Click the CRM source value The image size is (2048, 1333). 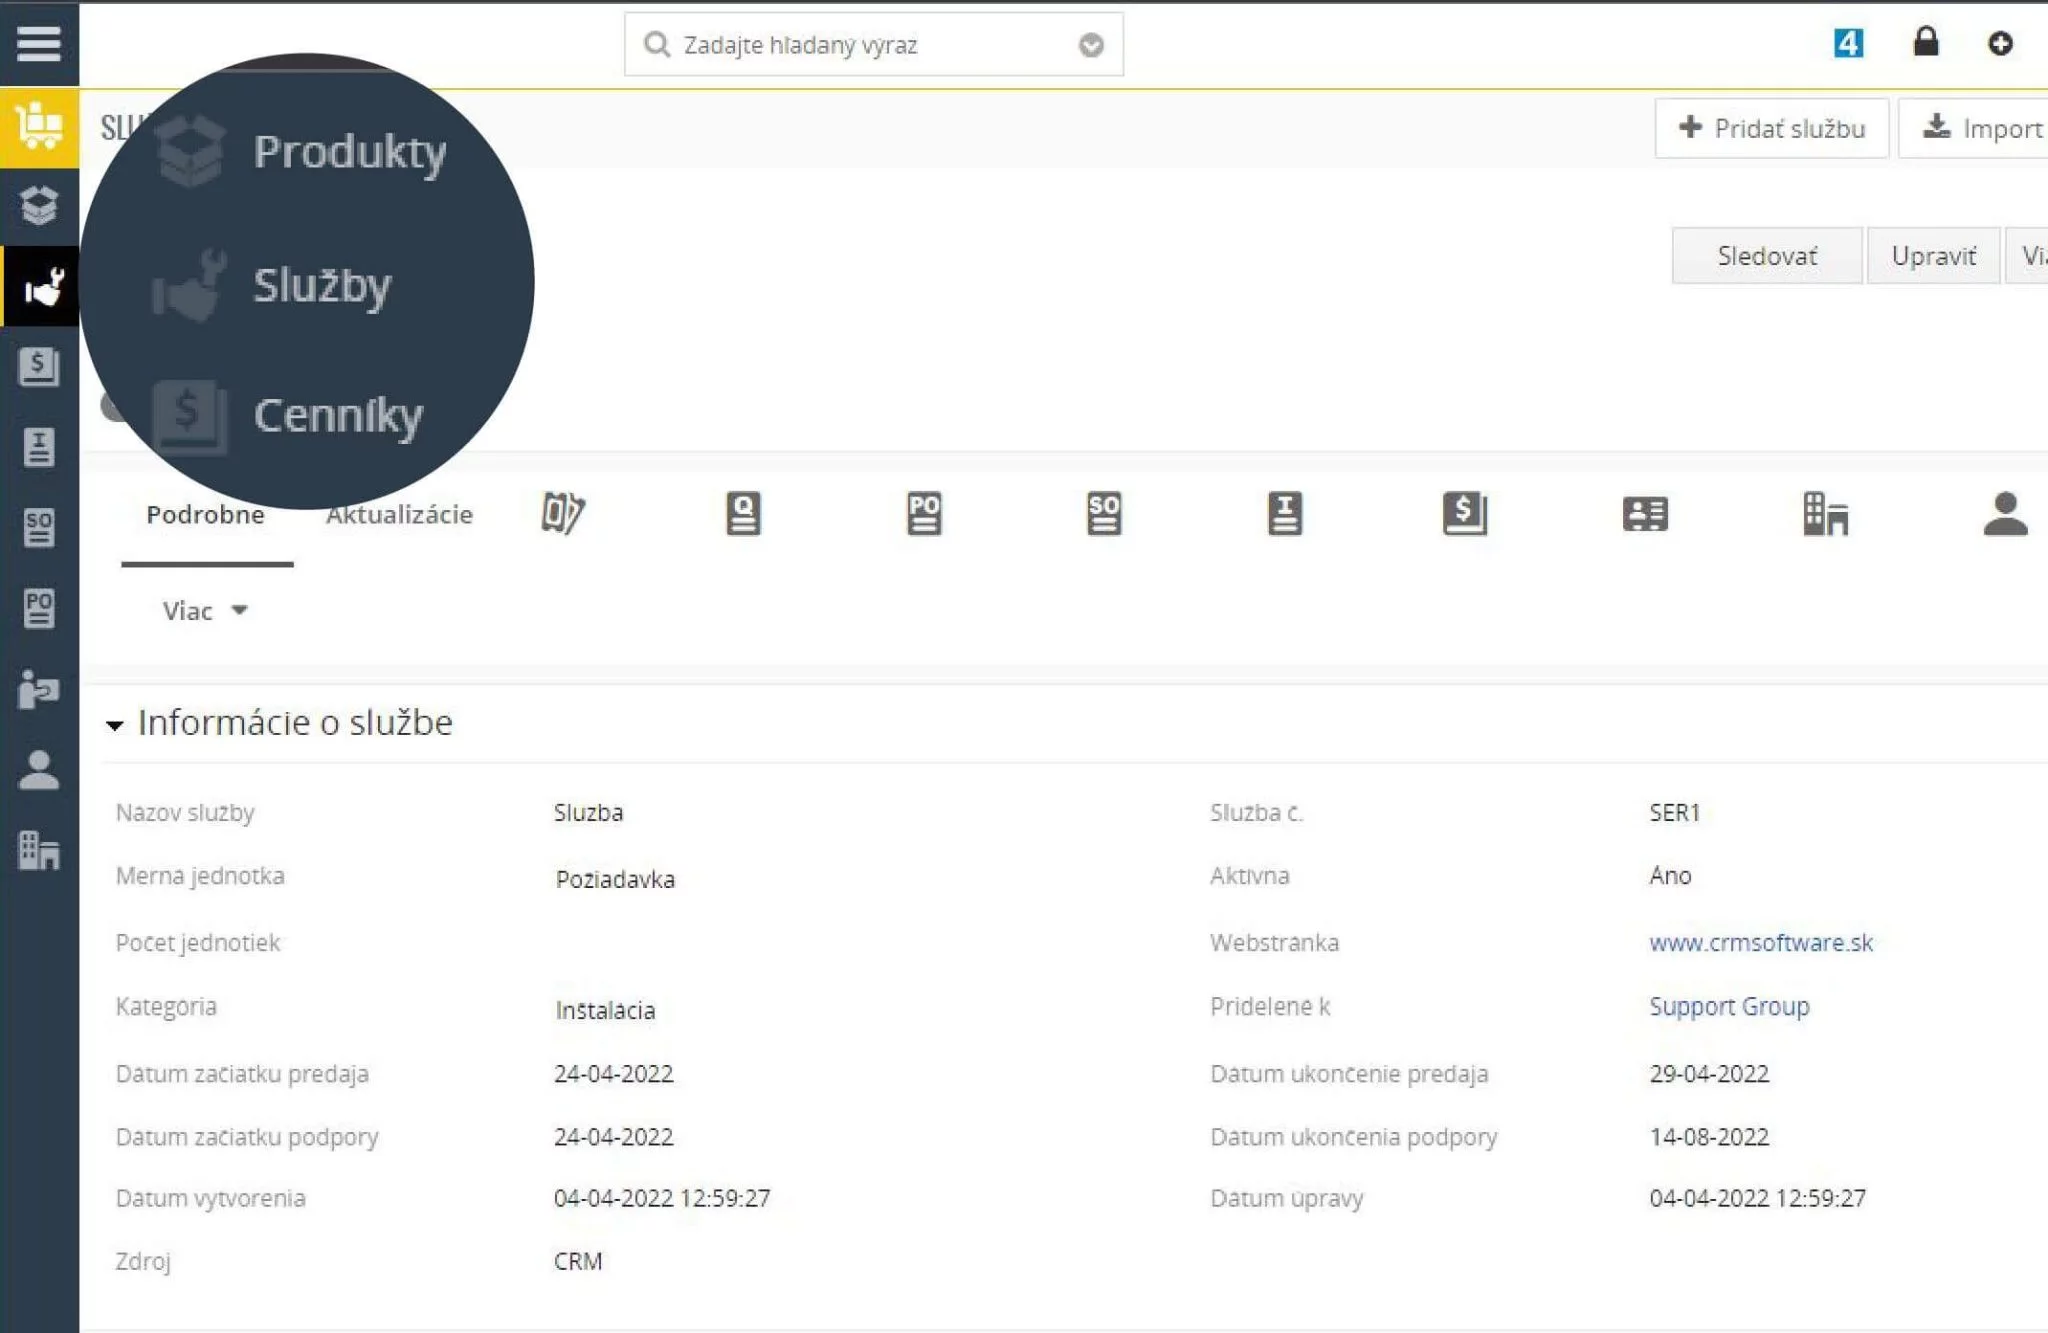tap(578, 1261)
